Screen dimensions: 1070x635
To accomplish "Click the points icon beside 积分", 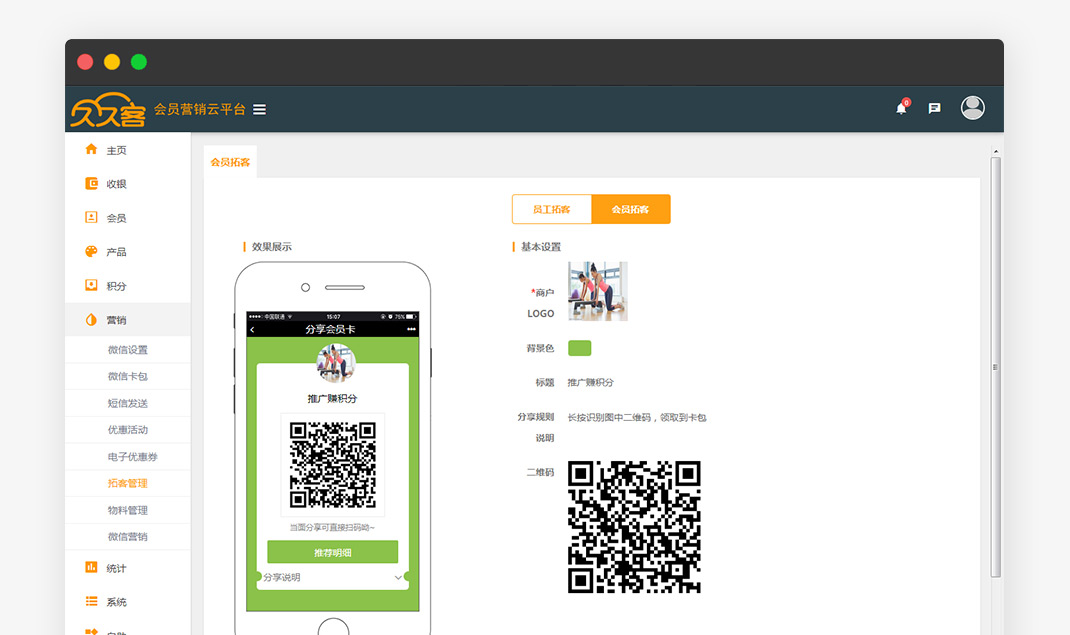I will [91, 285].
